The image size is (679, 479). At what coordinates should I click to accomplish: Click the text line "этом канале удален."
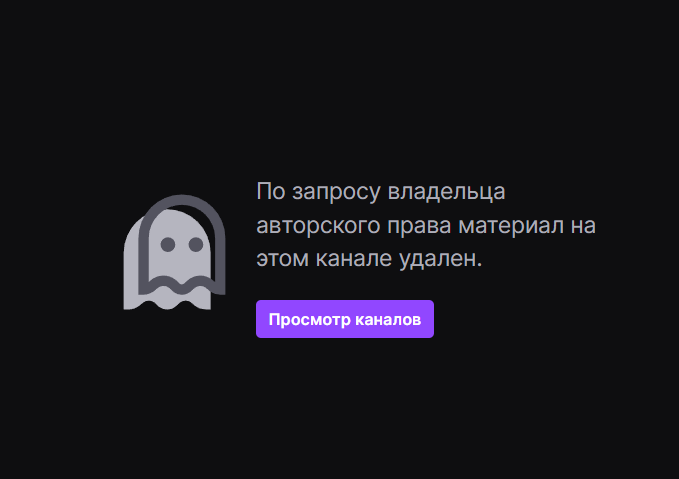coord(369,259)
